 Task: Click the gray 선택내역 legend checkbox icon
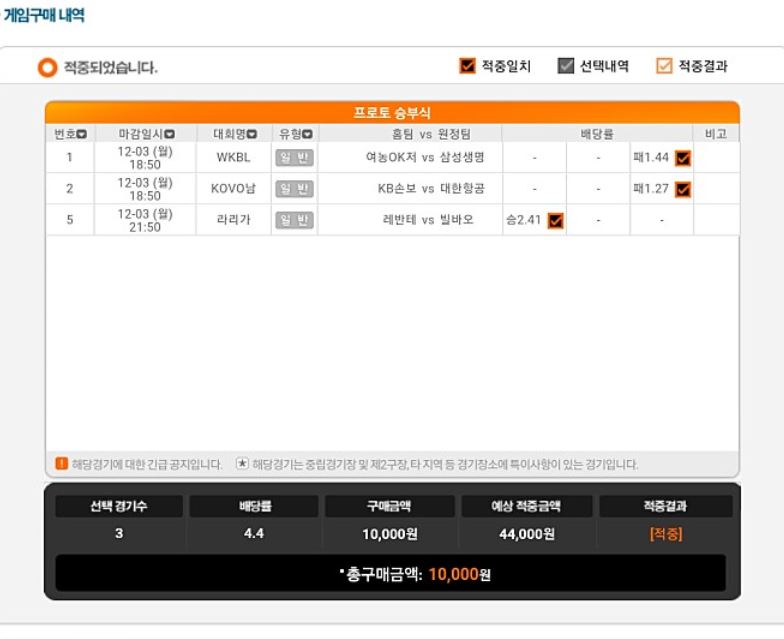click(x=566, y=66)
